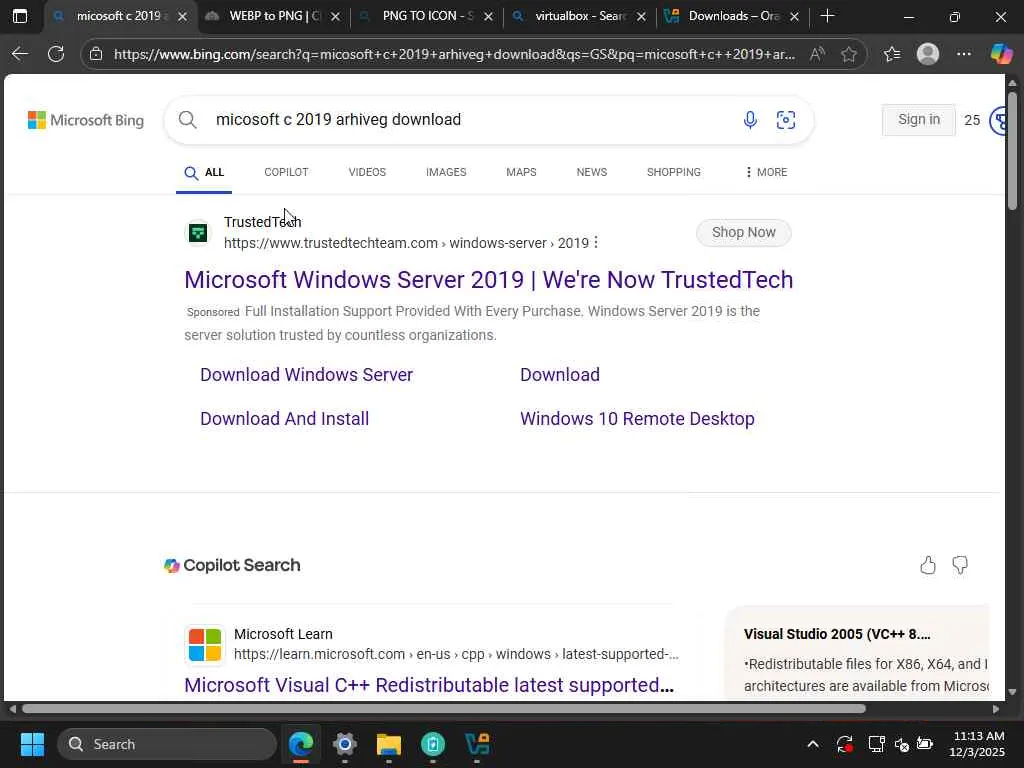Open 'Microsoft Windows Server 2019' ad title link
This screenshot has height=768, width=1024.
(x=488, y=280)
